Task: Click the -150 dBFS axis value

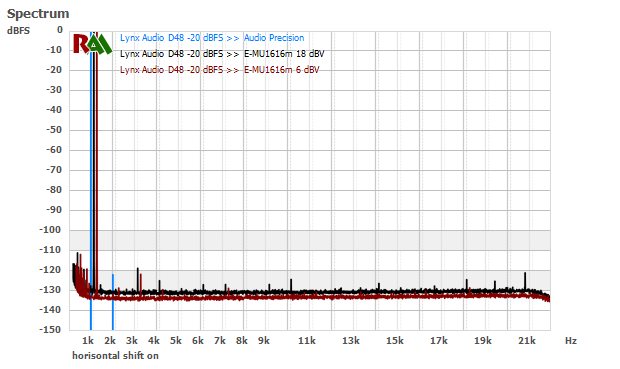Action: (x=50, y=330)
